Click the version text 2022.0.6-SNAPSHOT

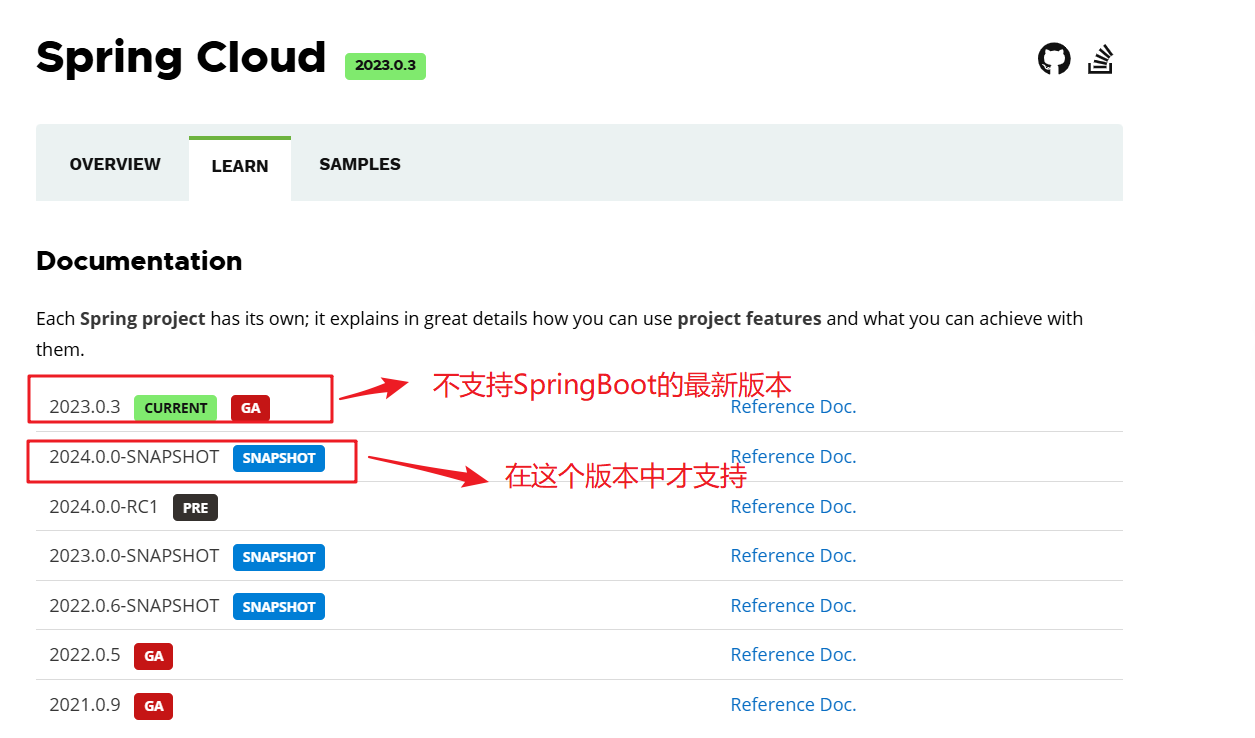[x=134, y=606]
